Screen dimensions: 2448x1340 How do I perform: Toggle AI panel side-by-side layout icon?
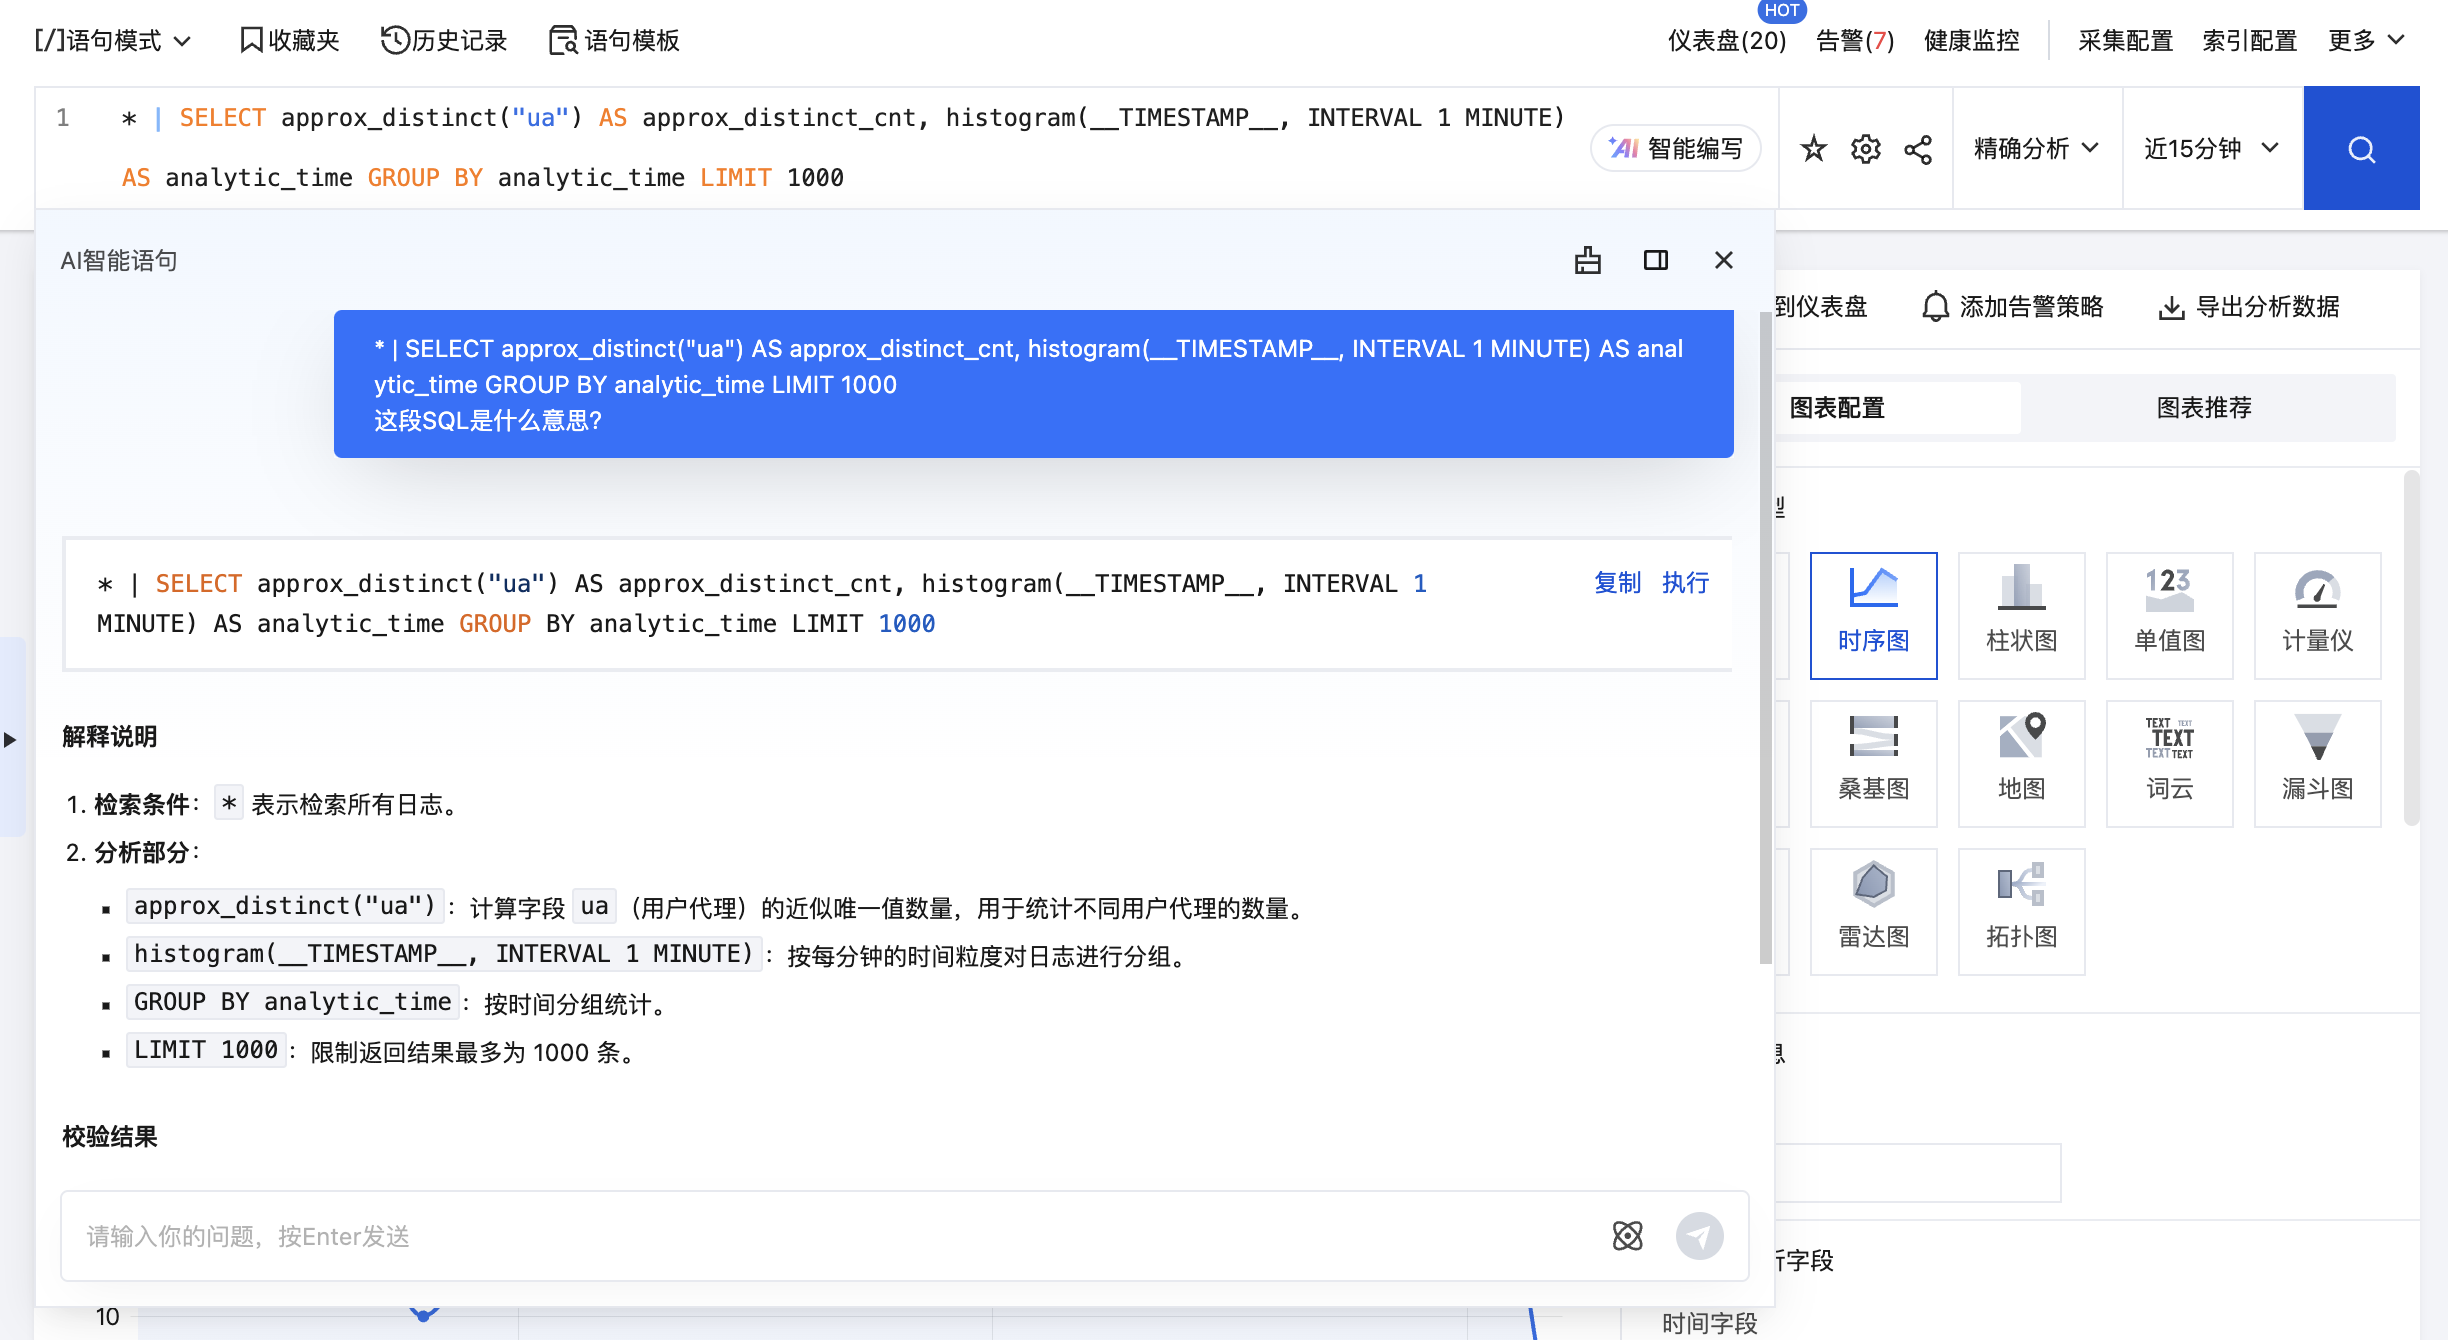[1655, 260]
